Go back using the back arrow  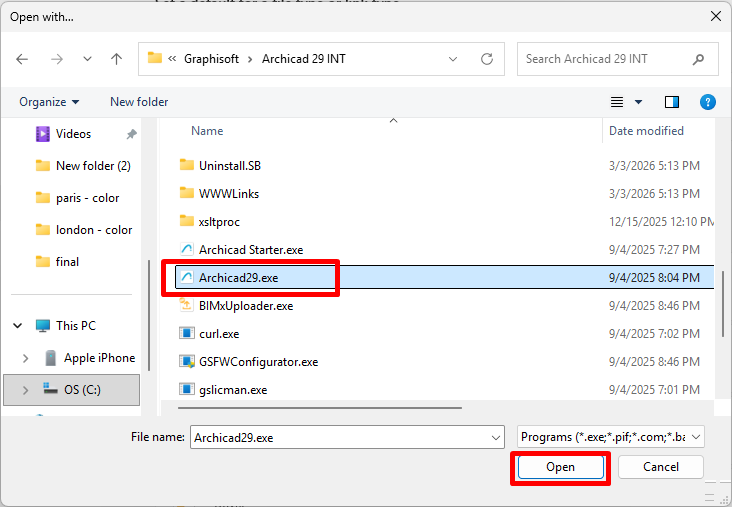pos(22,59)
